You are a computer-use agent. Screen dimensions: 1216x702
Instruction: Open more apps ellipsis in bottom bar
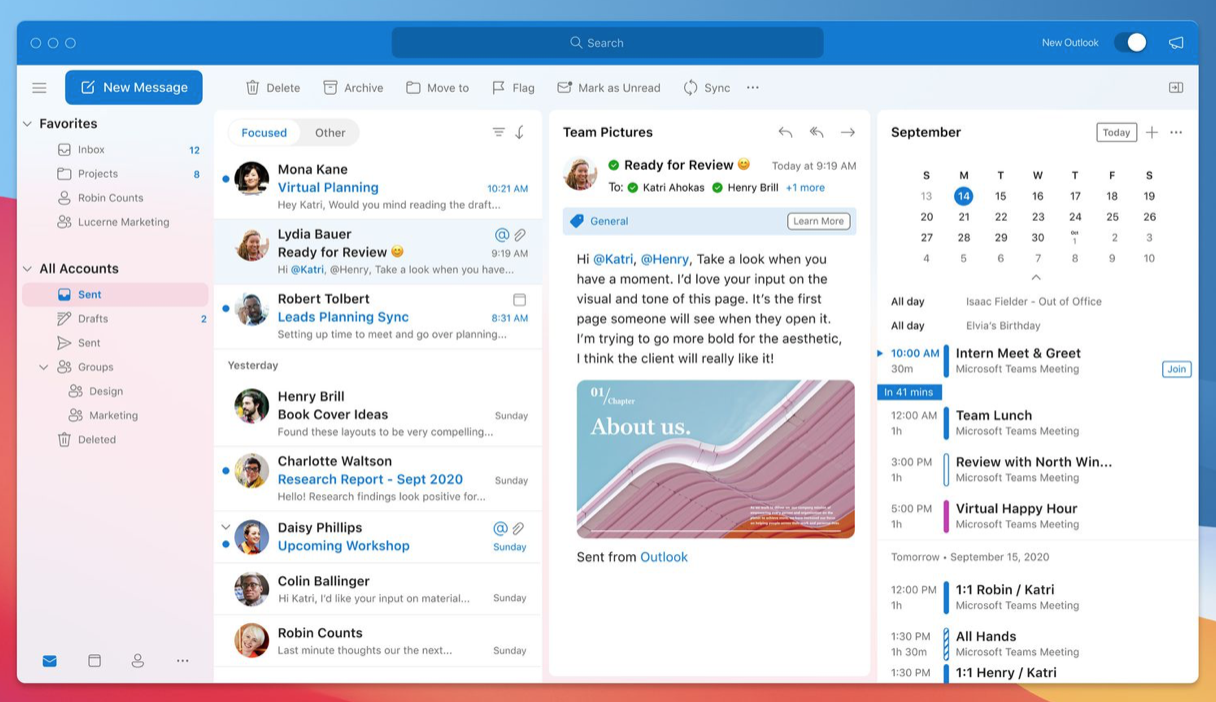pos(182,661)
